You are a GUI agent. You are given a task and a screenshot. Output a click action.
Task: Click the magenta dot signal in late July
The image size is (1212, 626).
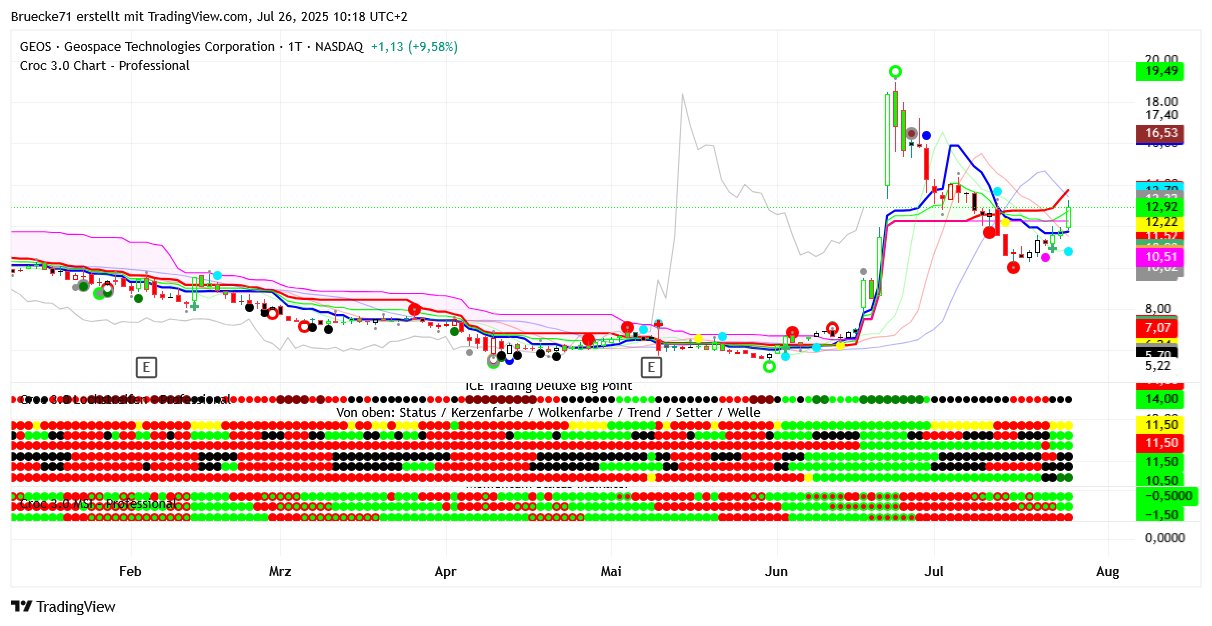pyautogui.click(x=1046, y=257)
